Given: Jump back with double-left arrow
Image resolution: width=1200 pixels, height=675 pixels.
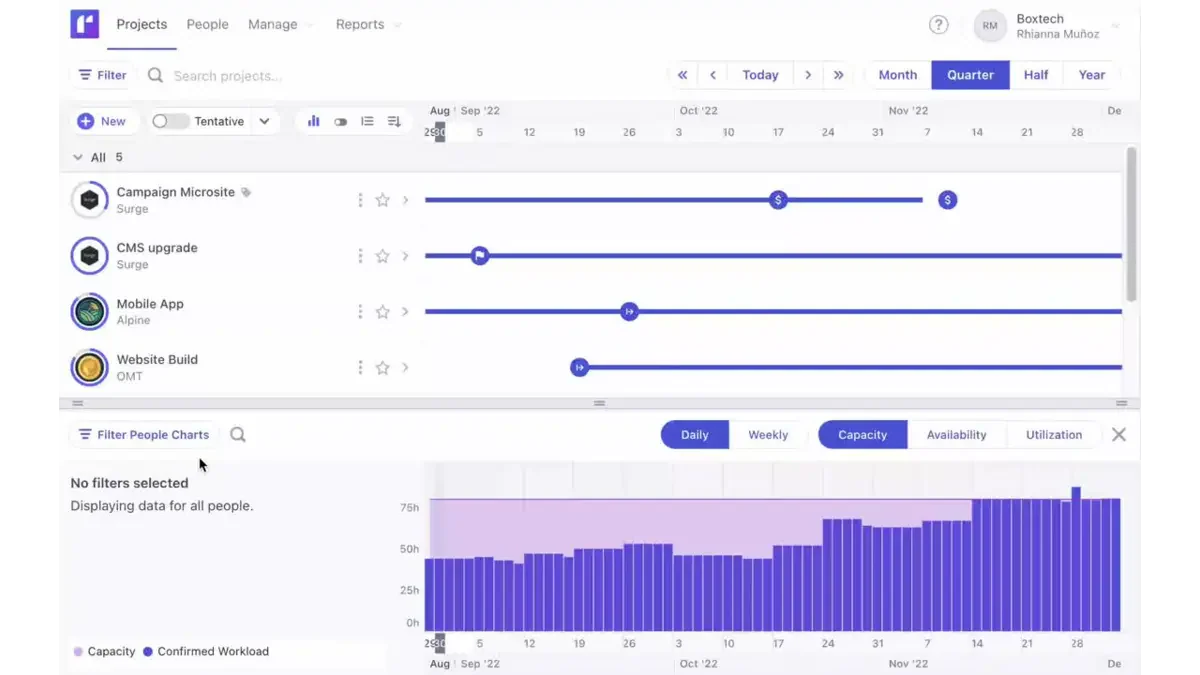Looking at the screenshot, I should (x=683, y=75).
